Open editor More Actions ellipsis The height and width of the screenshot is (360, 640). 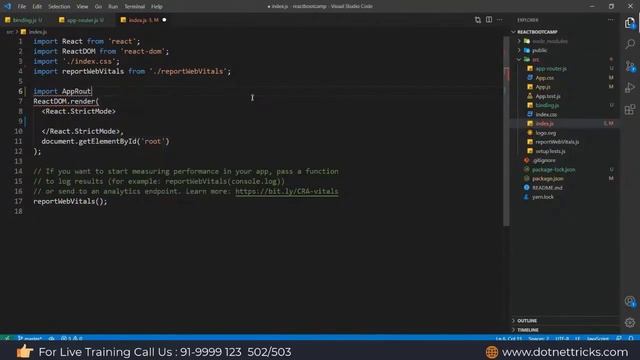pos(500,20)
